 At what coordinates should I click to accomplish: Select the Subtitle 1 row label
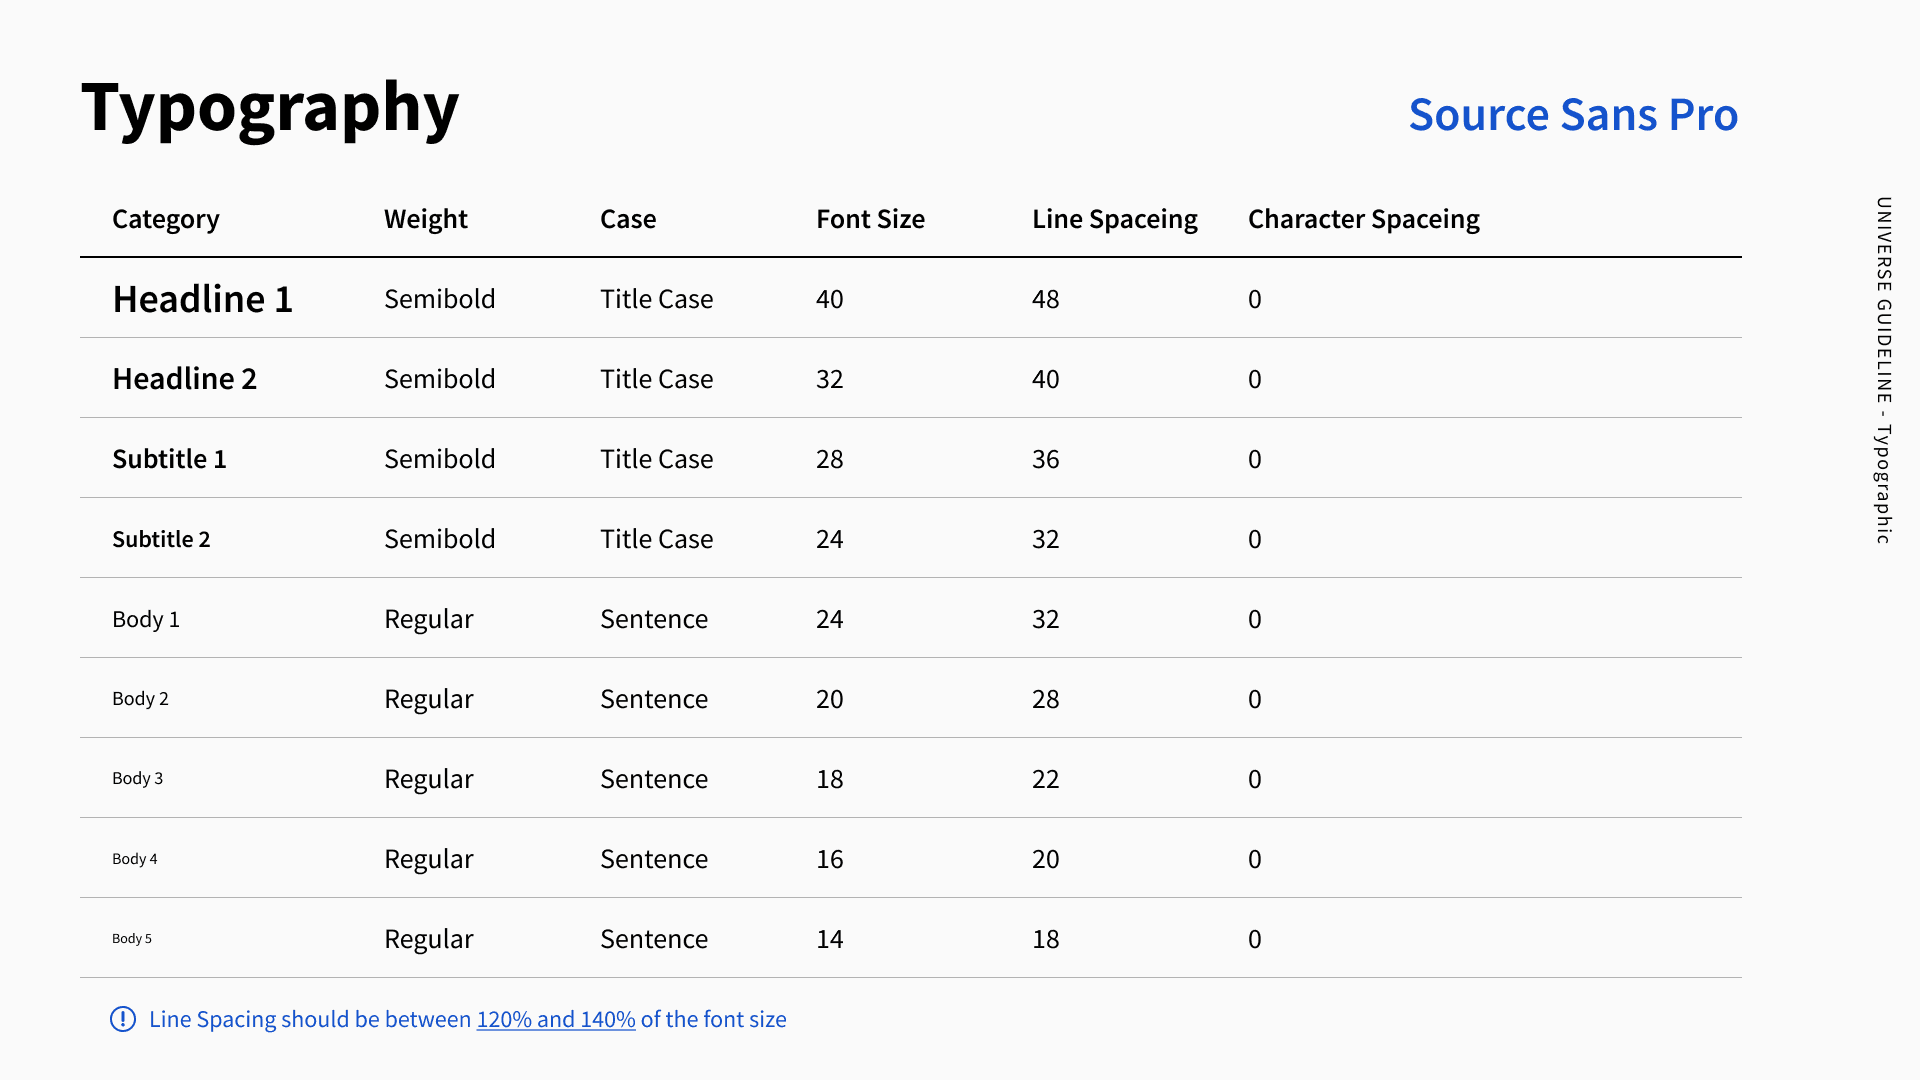point(169,459)
